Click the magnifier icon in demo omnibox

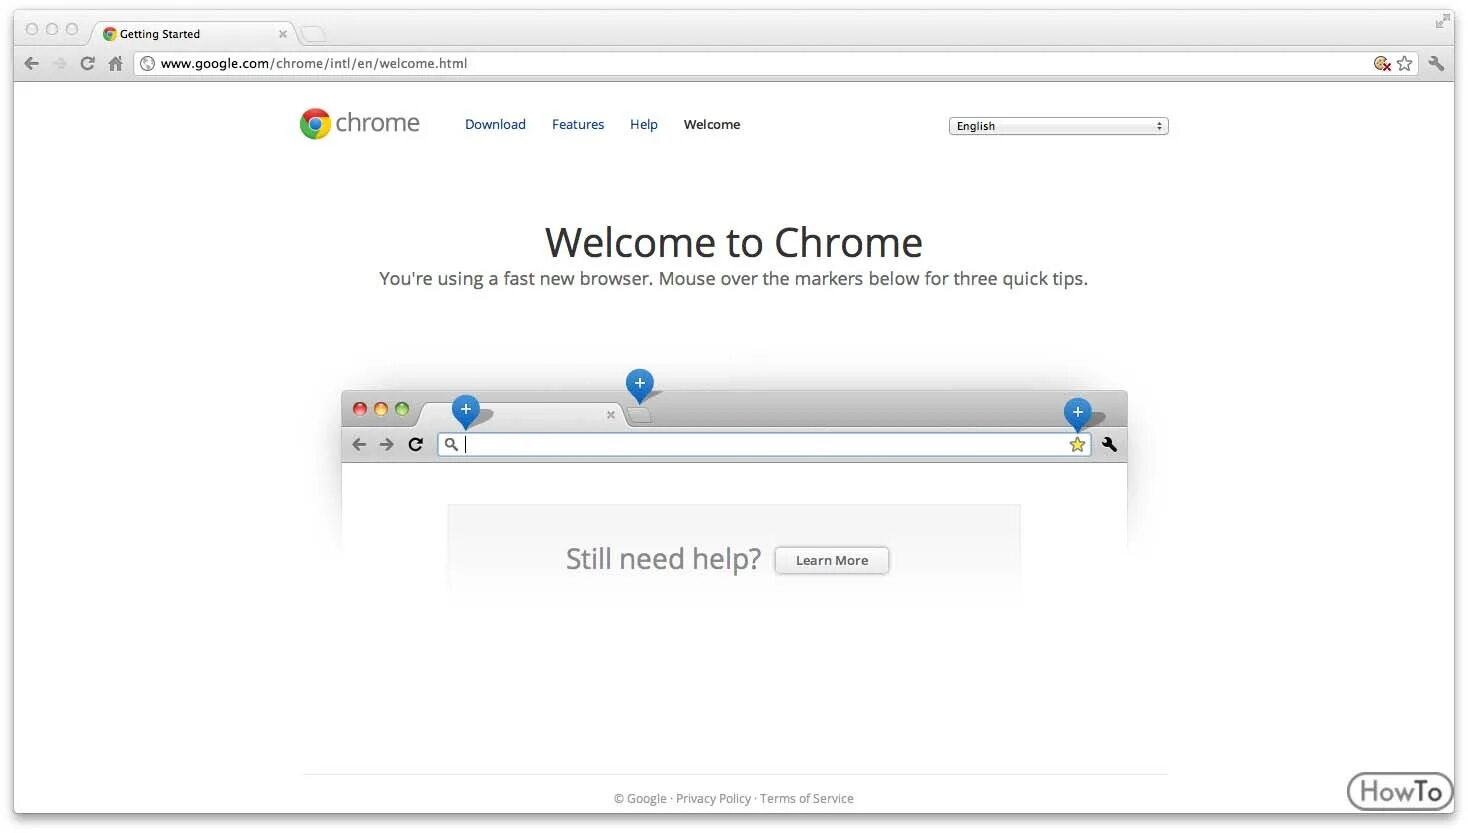coord(451,444)
